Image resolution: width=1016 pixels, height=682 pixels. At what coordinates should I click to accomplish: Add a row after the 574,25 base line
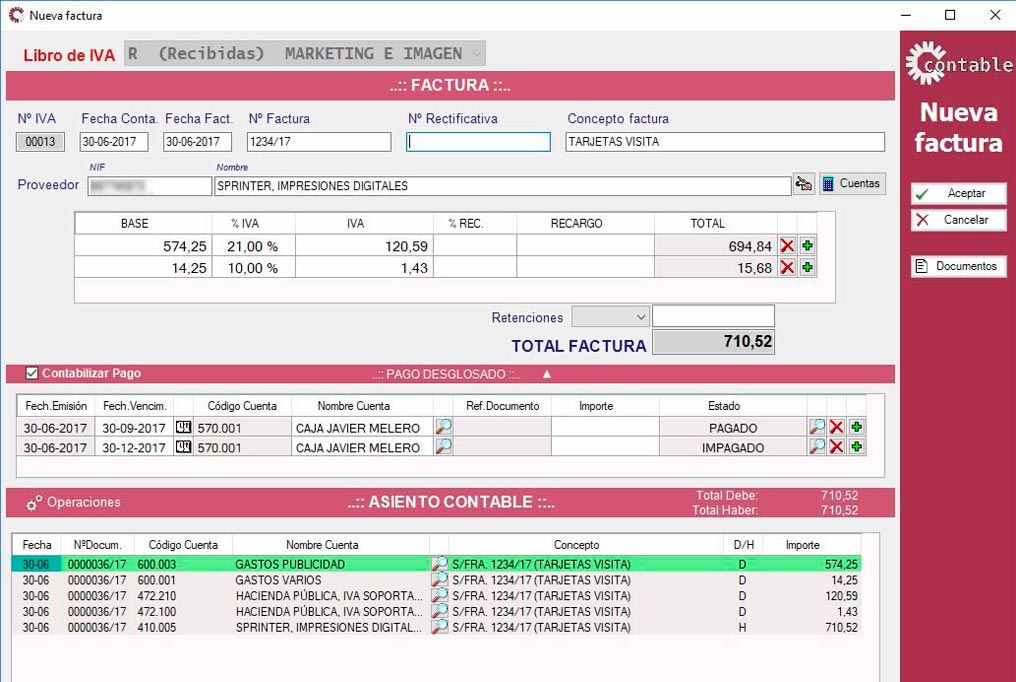click(807, 246)
